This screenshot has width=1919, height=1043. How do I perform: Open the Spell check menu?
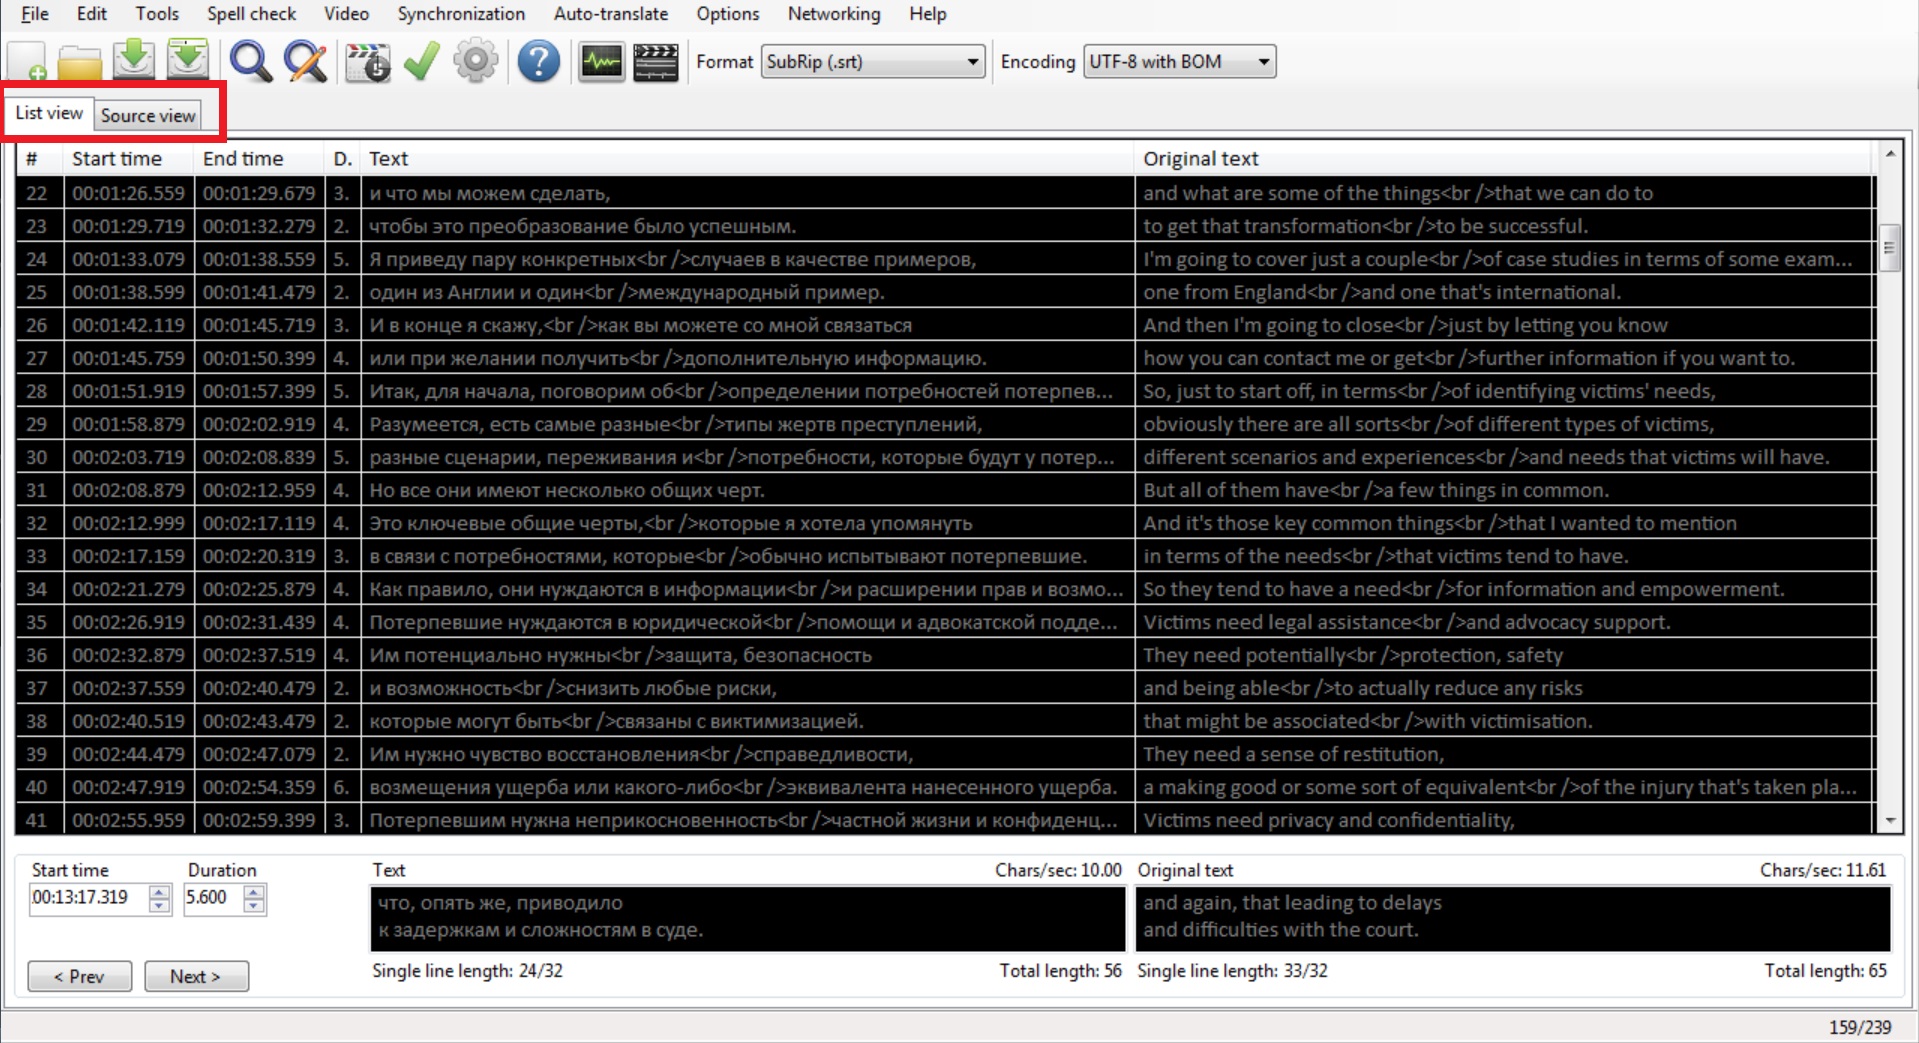click(251, 14)
